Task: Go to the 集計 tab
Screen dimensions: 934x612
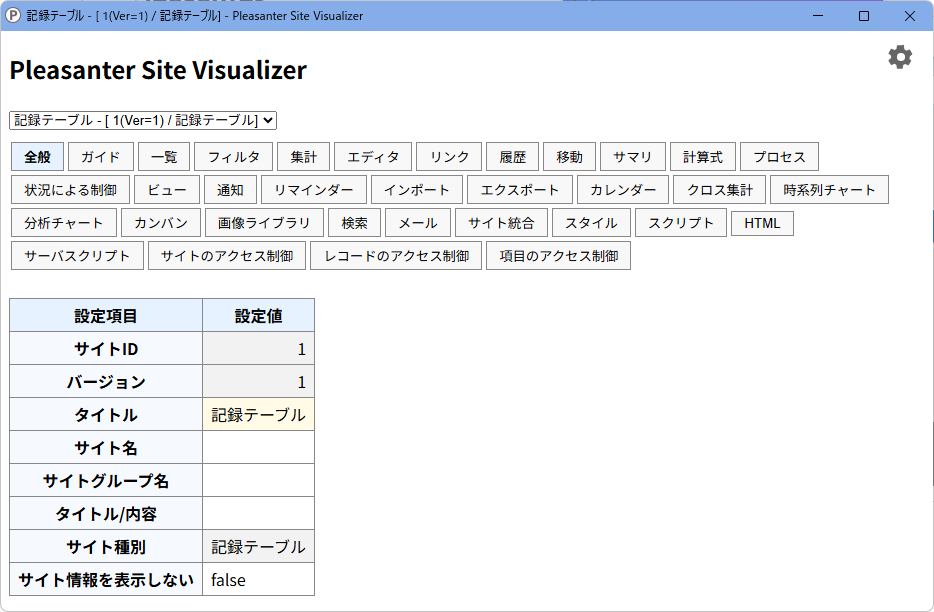Action: [x=303, y=157]
